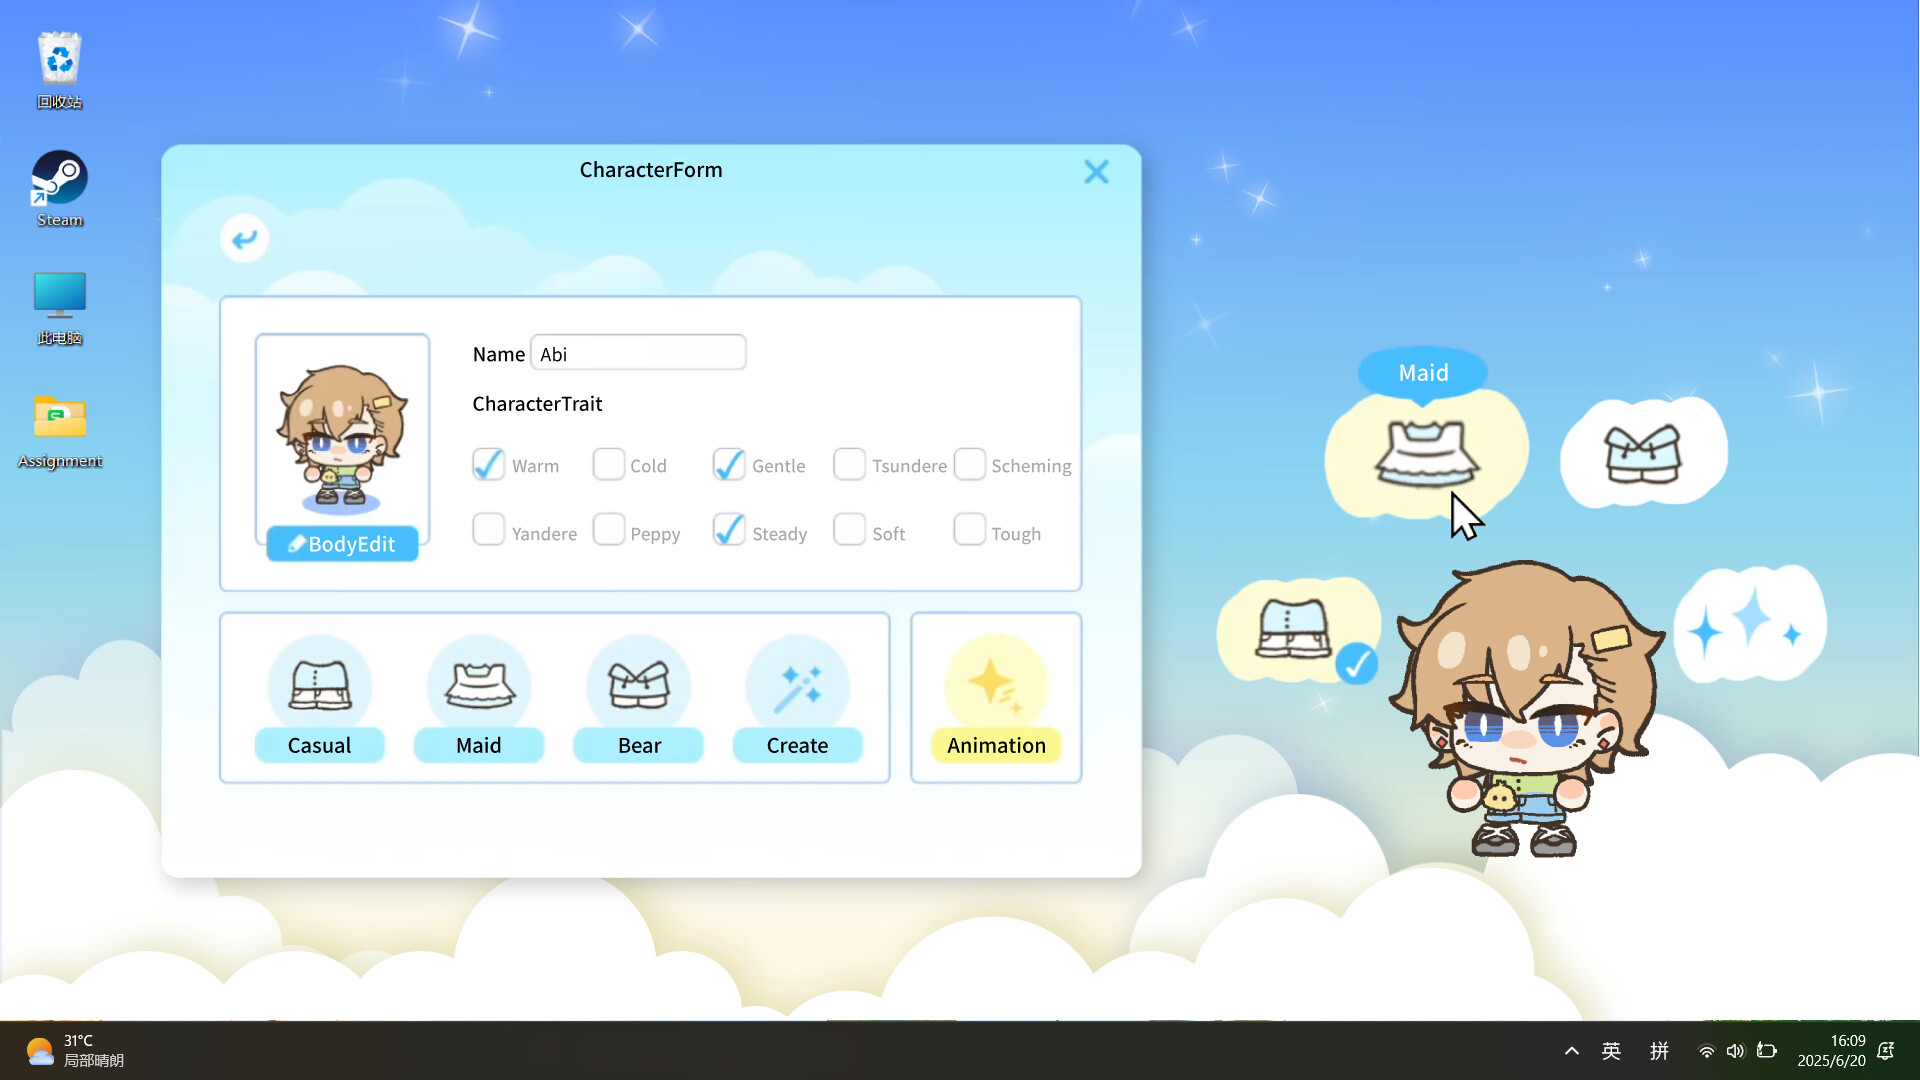
Task: Open the 拼 input method option
Action: point(1659,1051)
